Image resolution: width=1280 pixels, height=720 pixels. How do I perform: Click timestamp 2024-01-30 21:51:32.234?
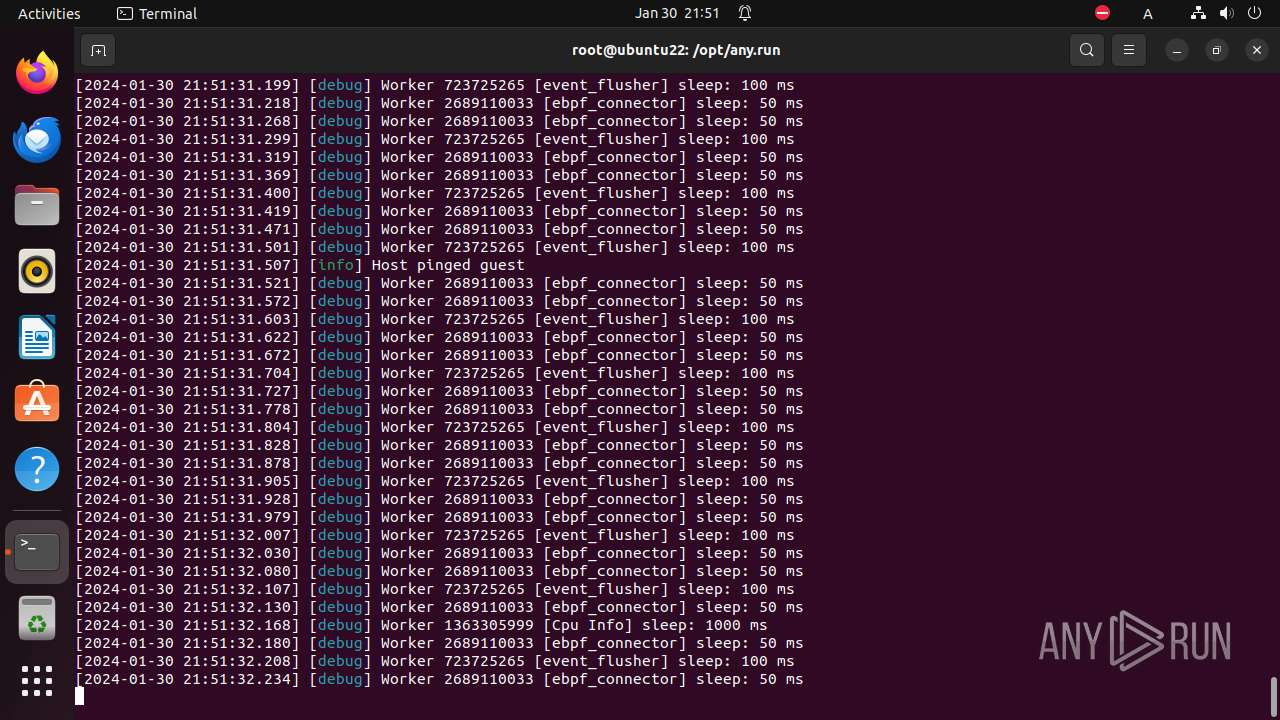coord(187,679)
